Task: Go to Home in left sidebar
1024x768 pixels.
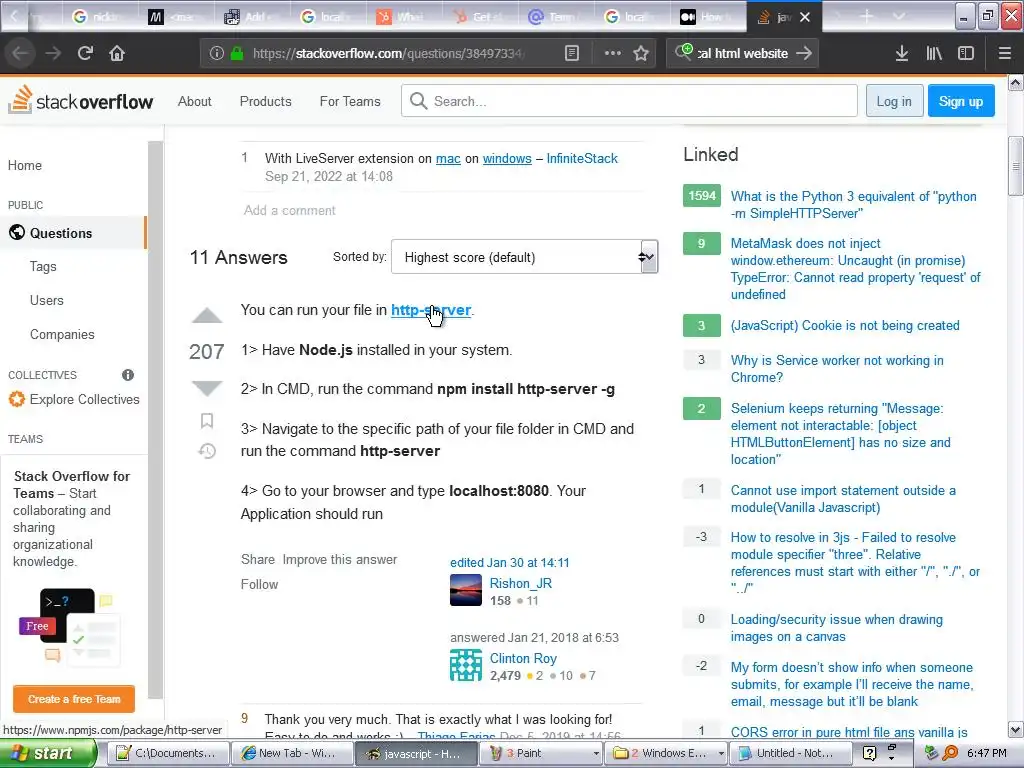Action: click(x=25, y=165)
